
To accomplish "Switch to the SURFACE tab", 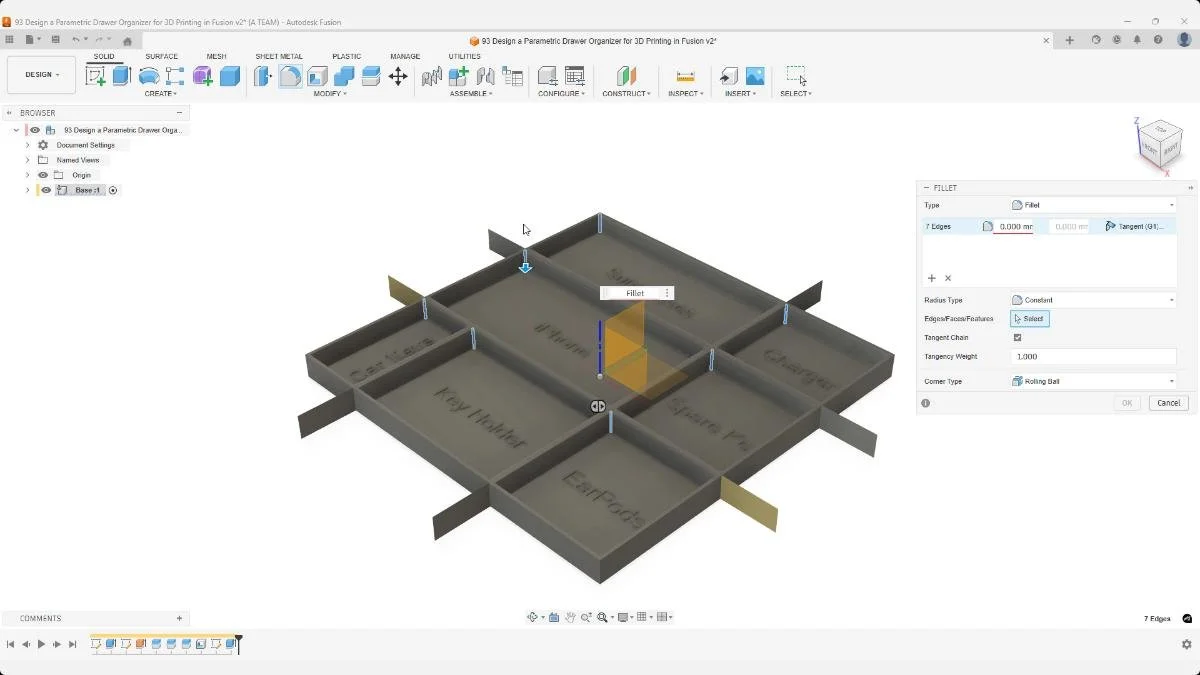I will [x=161, y=56].
